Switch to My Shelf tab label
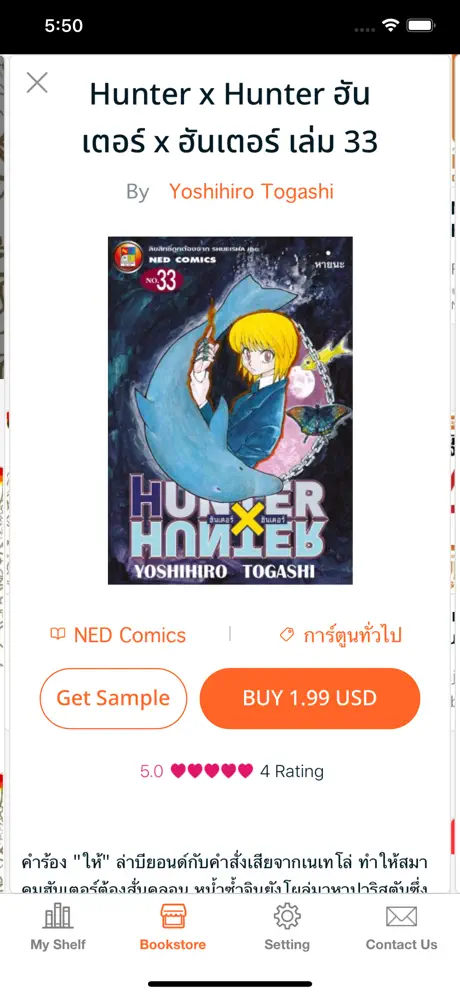 click(x=58, y=945)
